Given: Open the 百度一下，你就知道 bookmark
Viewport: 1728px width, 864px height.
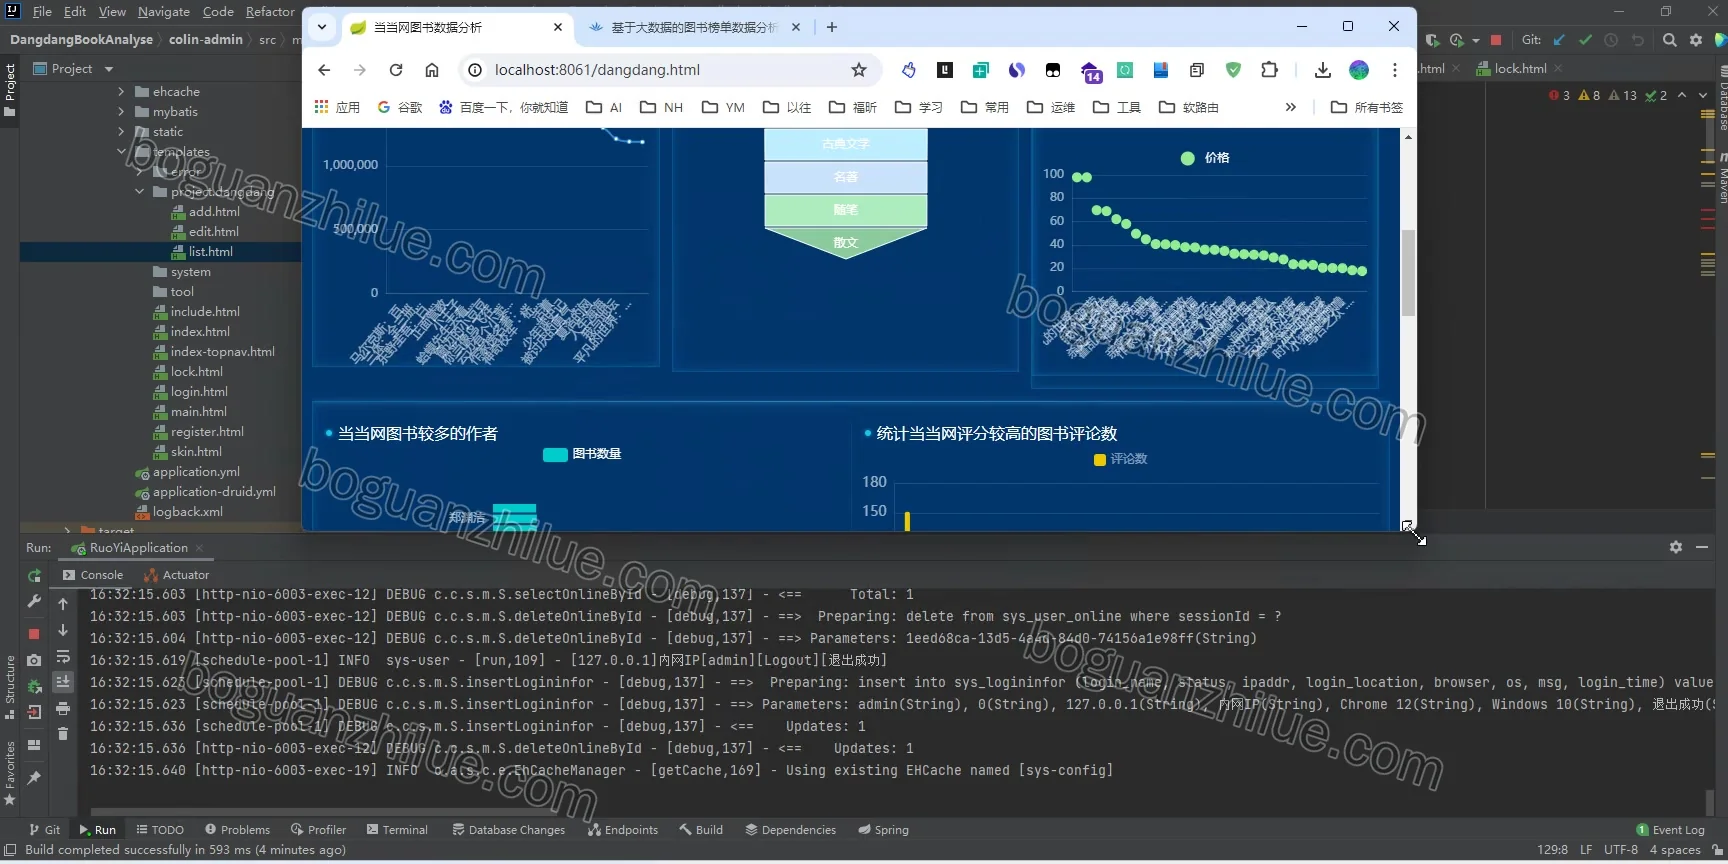Looking at the screenshot, I should pyautogui.click(x=503, y=107).
